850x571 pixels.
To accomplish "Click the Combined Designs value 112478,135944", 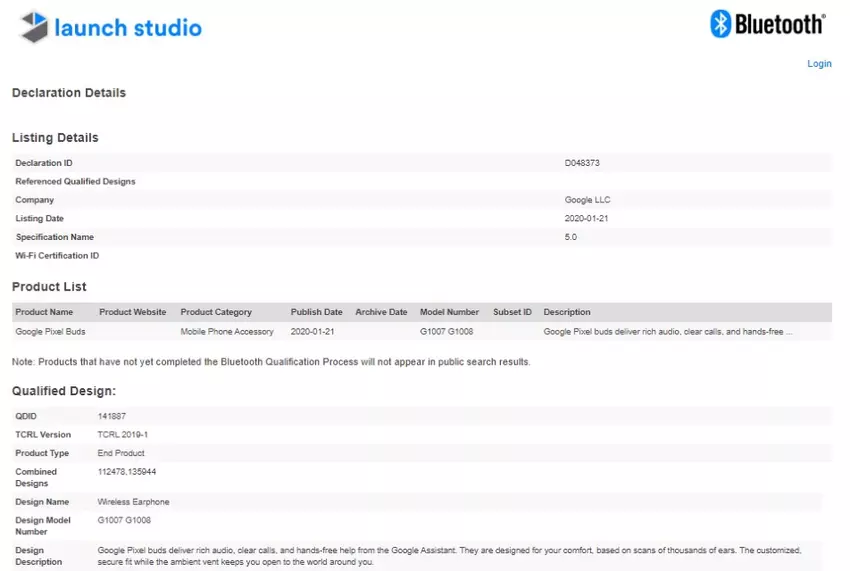I will coord(127,472).
